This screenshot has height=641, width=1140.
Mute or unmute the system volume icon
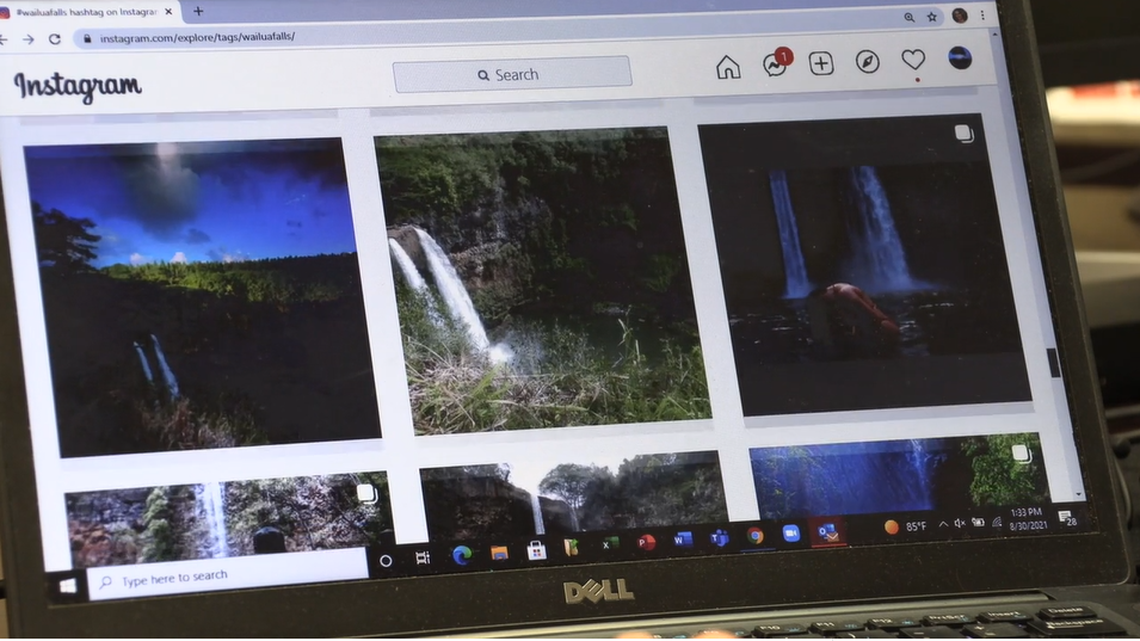tap(962, 522)
